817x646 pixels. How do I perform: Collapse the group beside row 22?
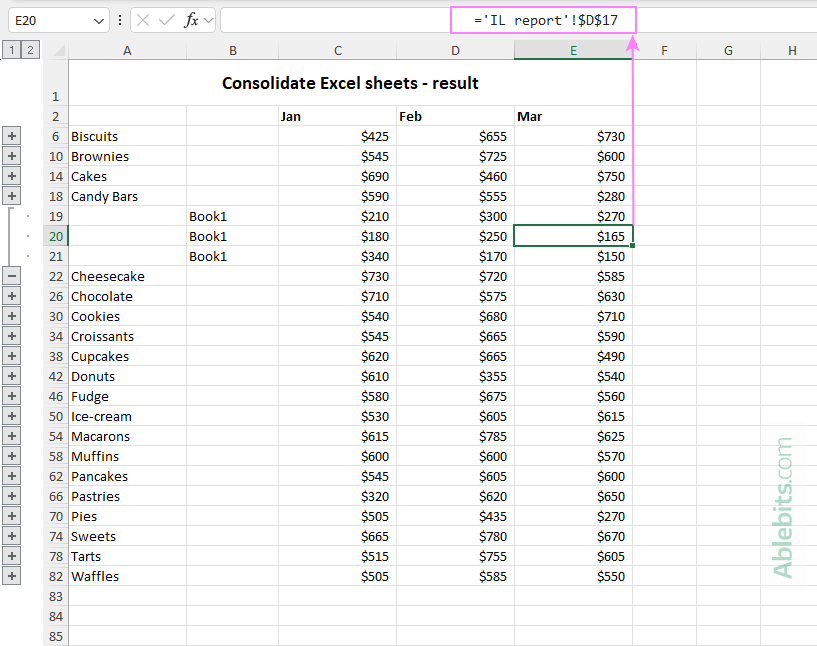pyautogui.click(x=11, y=276)
